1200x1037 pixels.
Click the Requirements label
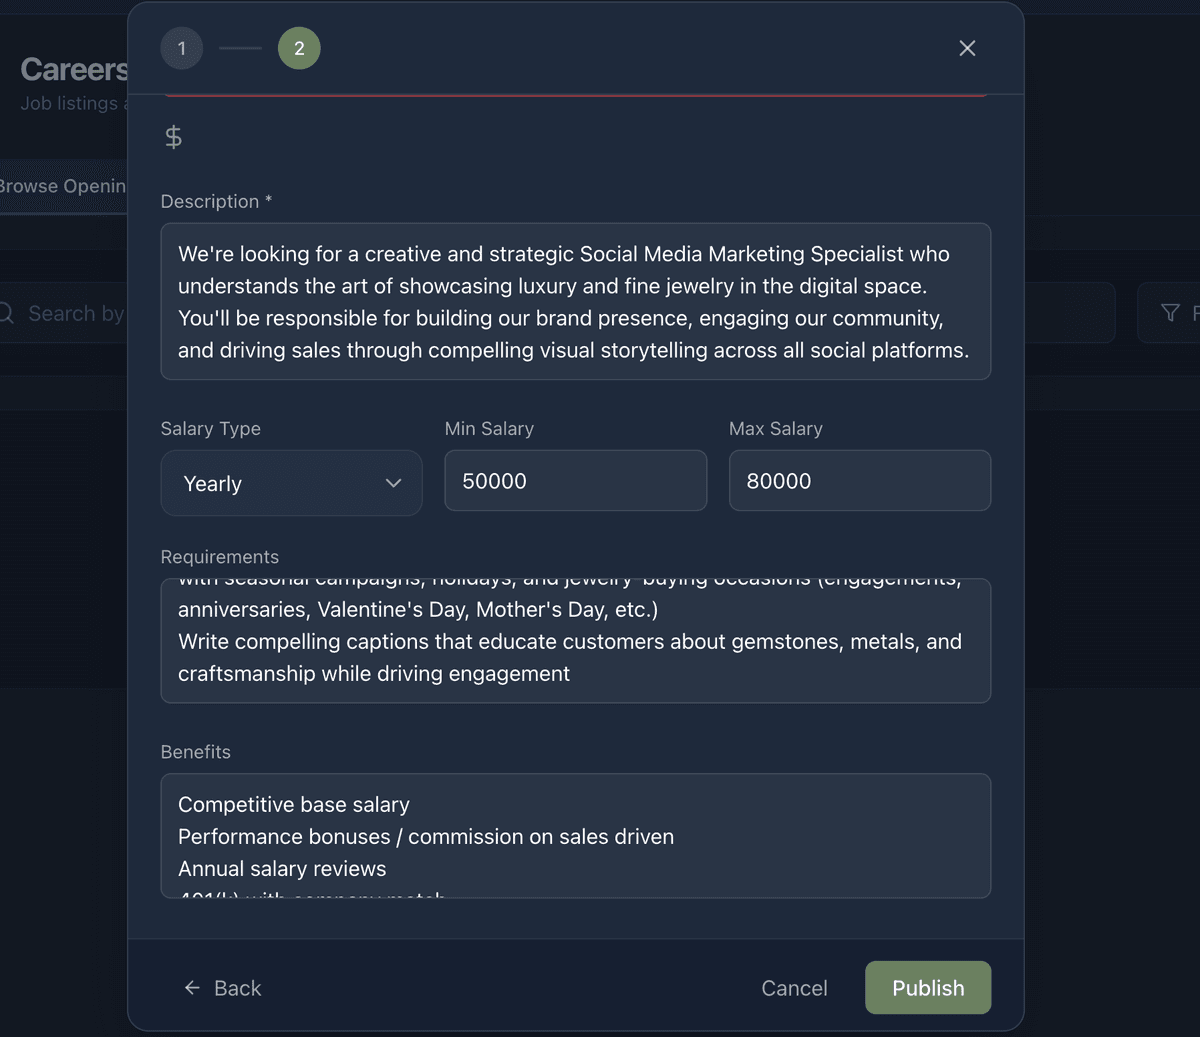click(219, 557)
